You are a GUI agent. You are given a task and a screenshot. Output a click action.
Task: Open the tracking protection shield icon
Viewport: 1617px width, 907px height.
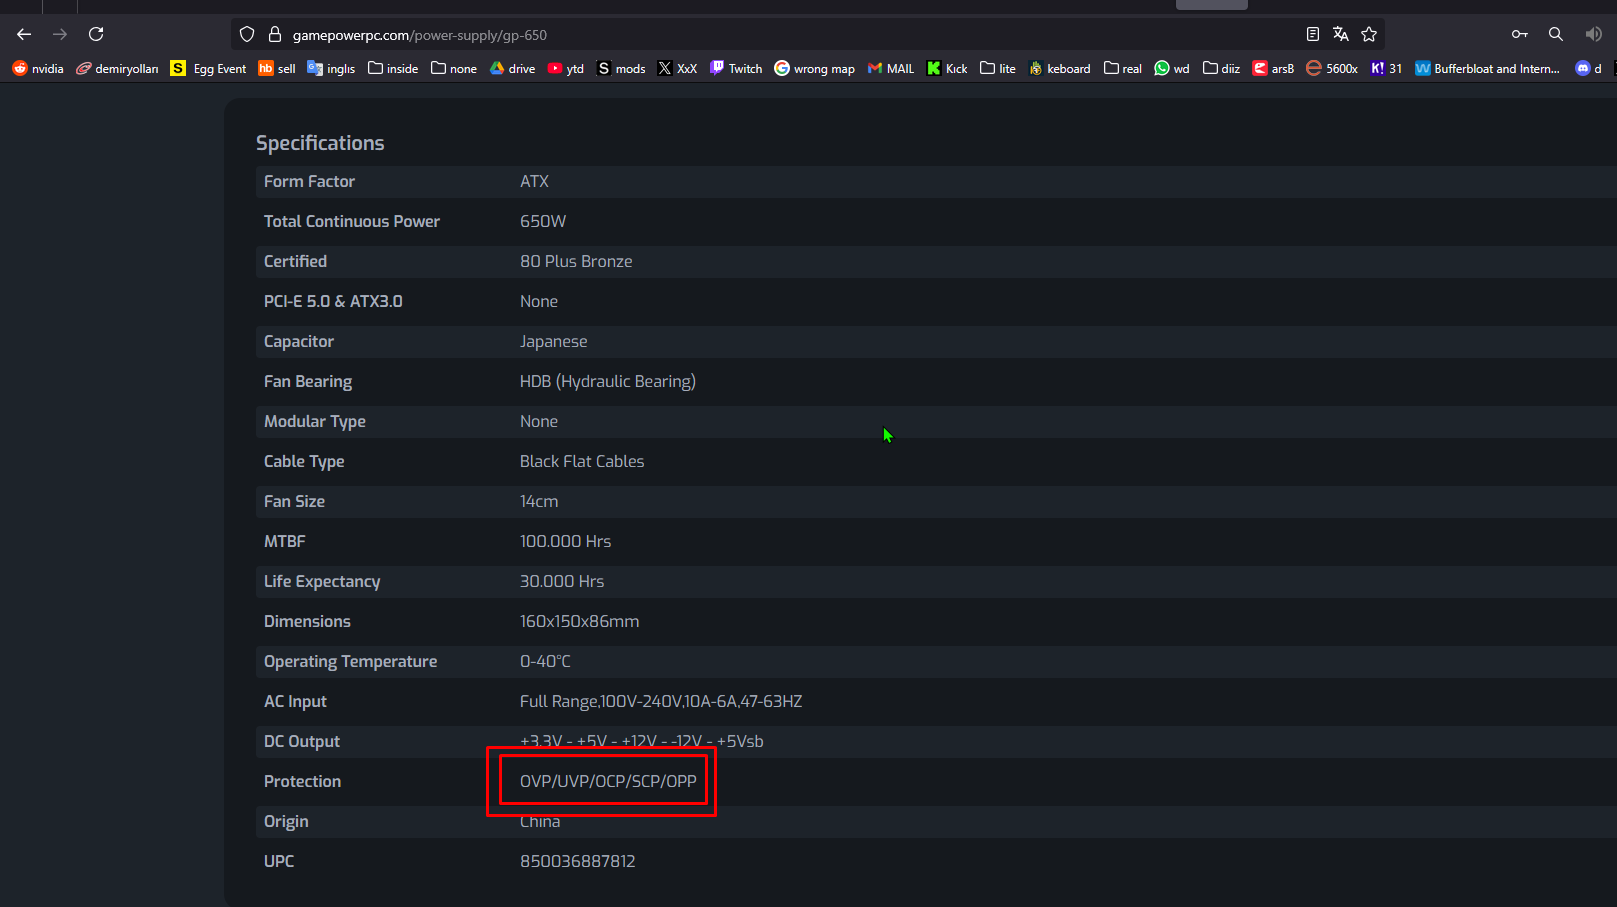tap(247, 35)
